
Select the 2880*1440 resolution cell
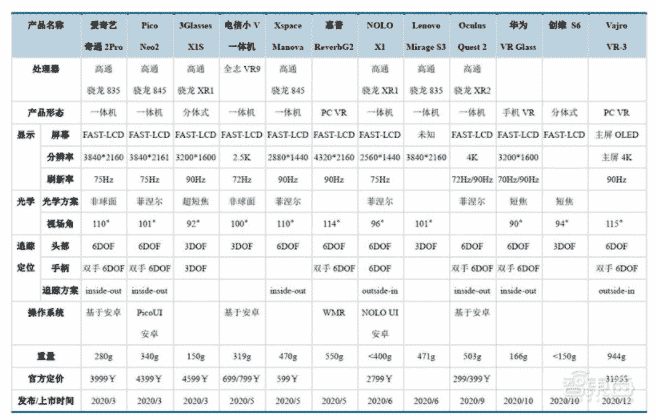click(x=288, y=157)
